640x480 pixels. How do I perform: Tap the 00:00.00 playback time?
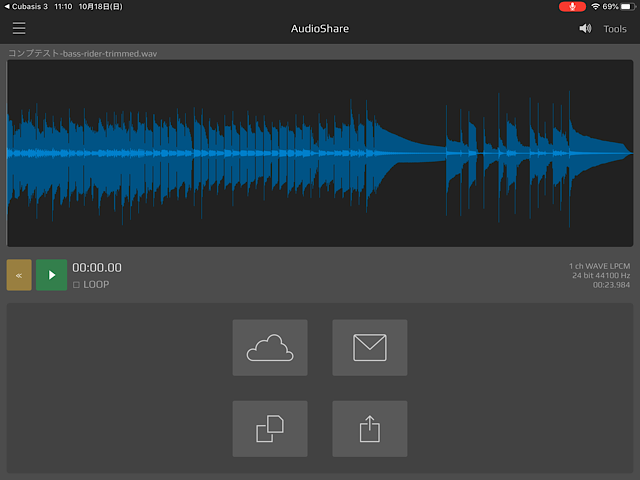97,268
